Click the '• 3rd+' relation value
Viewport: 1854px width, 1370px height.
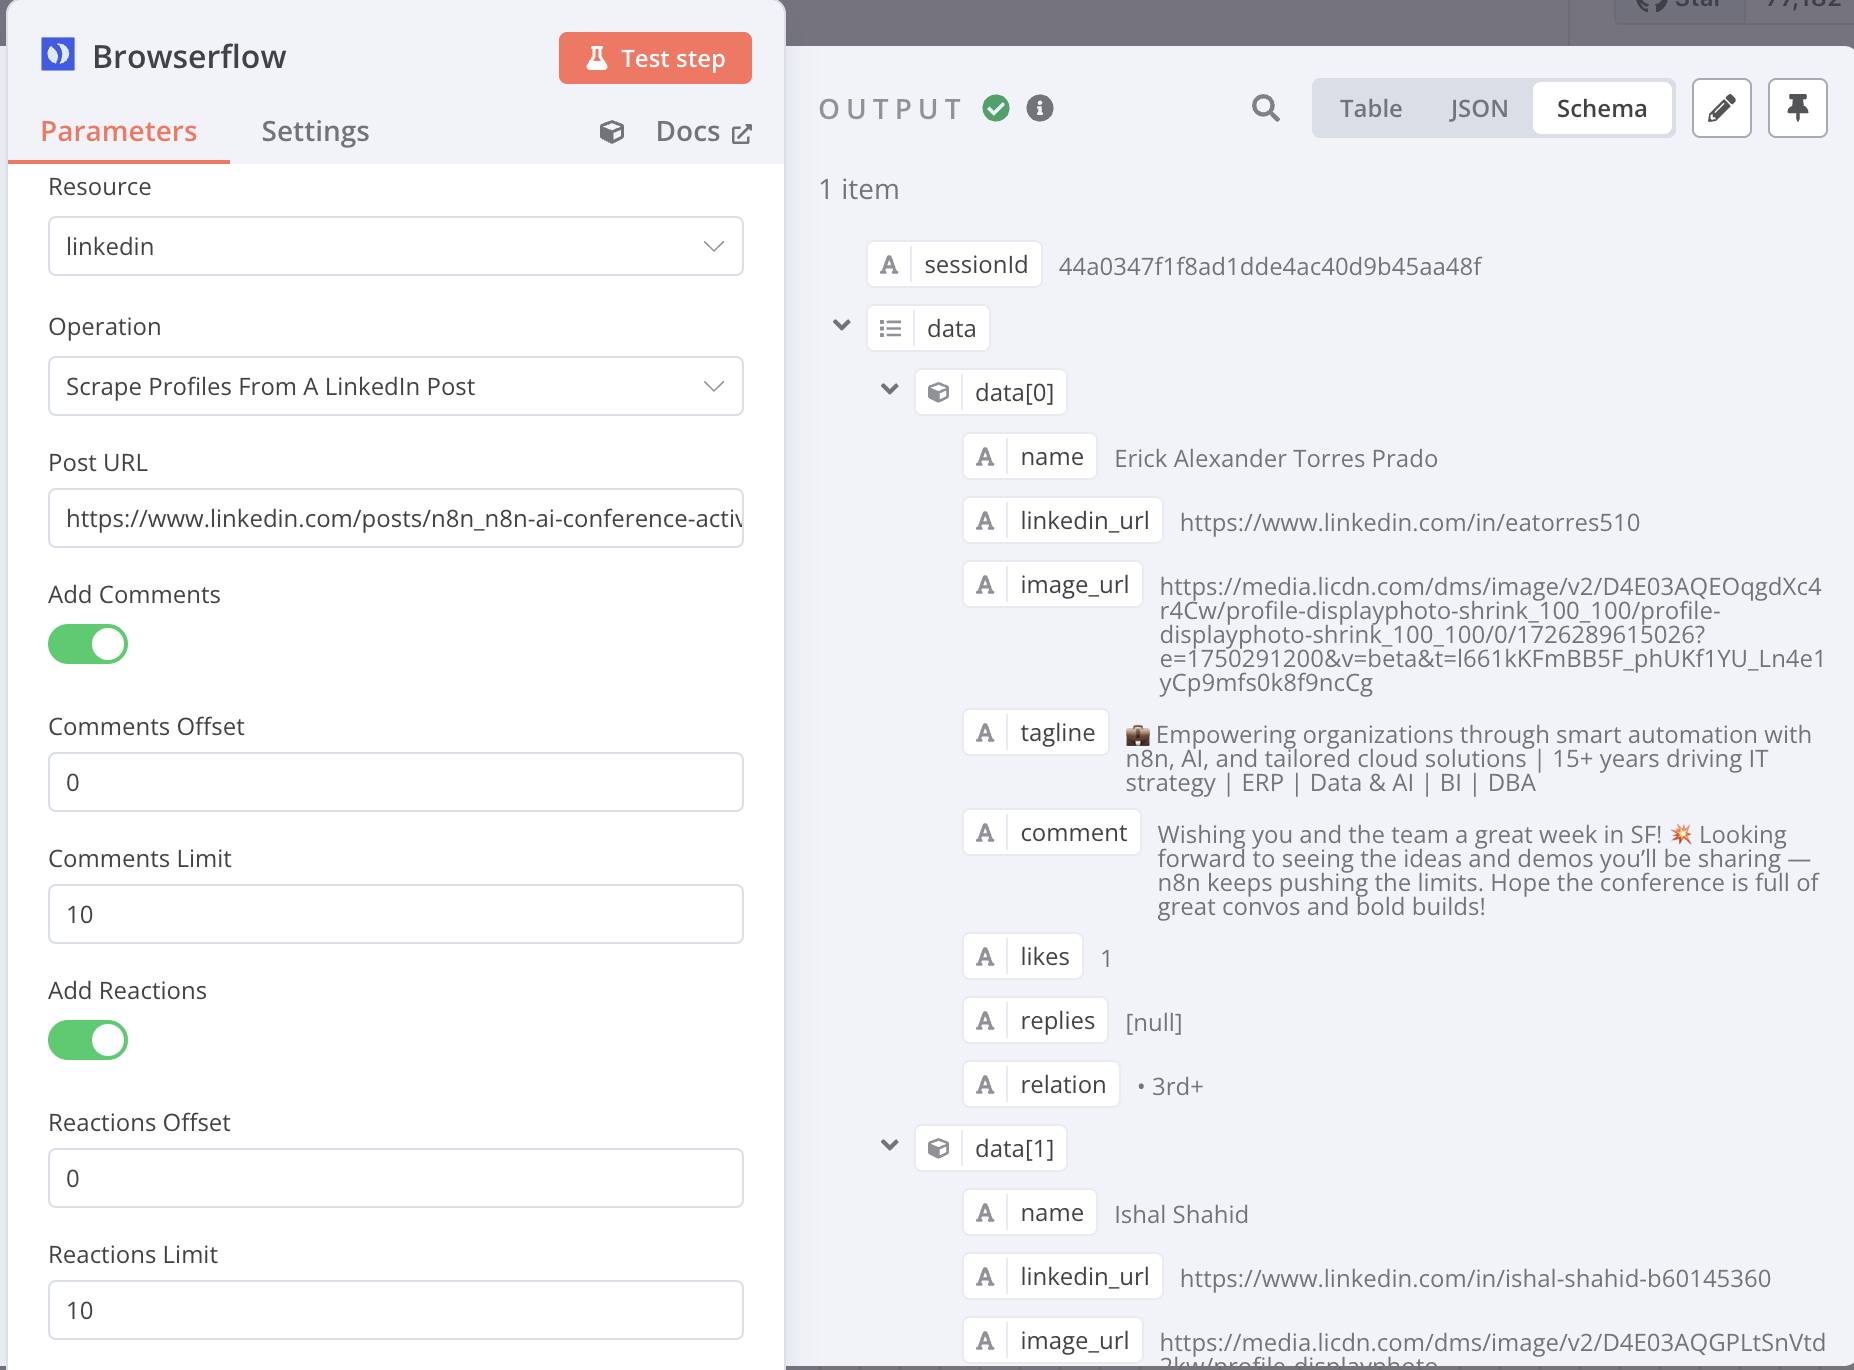pos(1170,1086)
